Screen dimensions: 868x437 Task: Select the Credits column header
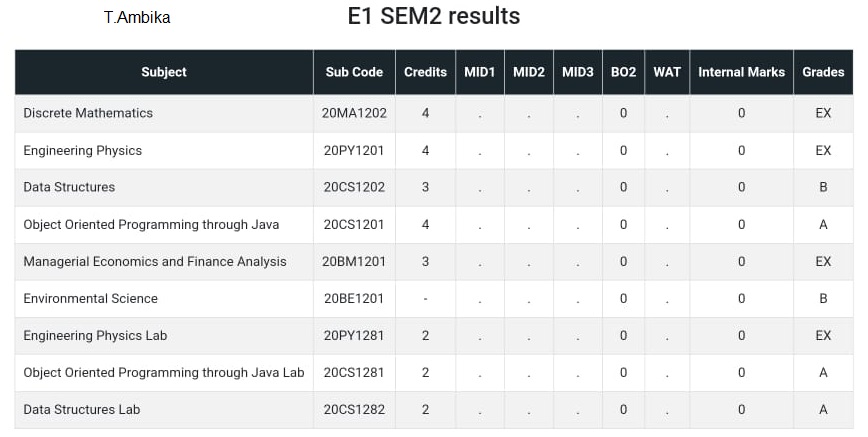coord(425,72)
